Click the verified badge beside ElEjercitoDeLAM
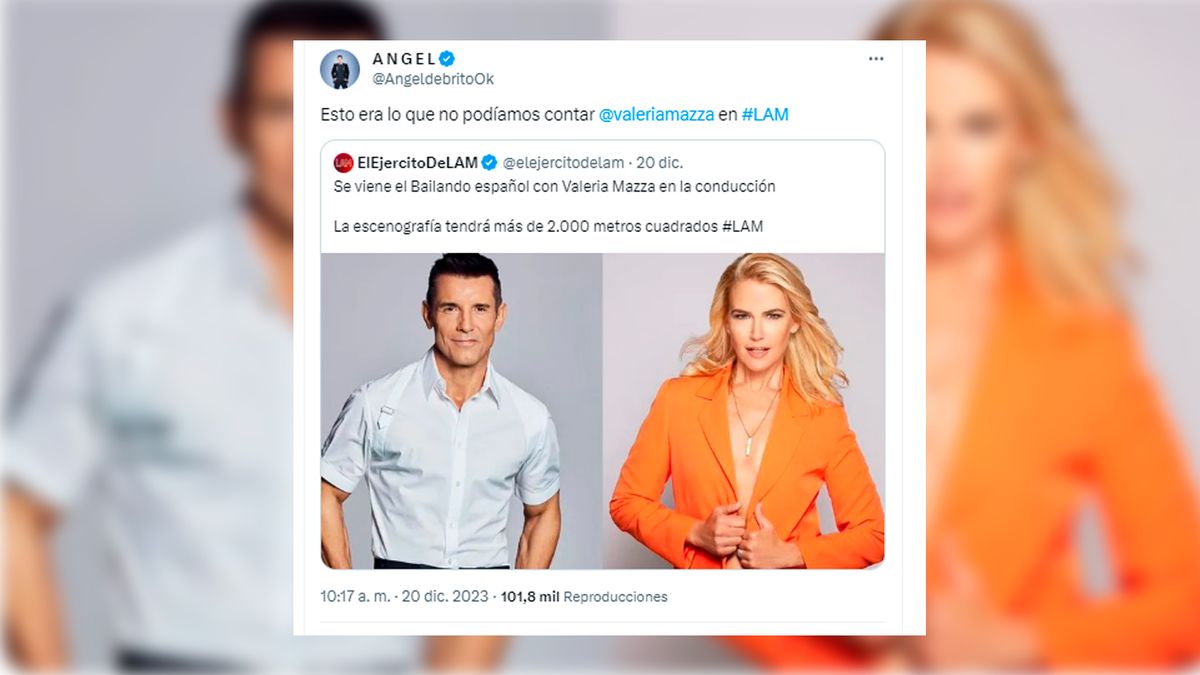The image size is (1200, 675). click(490, 162)
